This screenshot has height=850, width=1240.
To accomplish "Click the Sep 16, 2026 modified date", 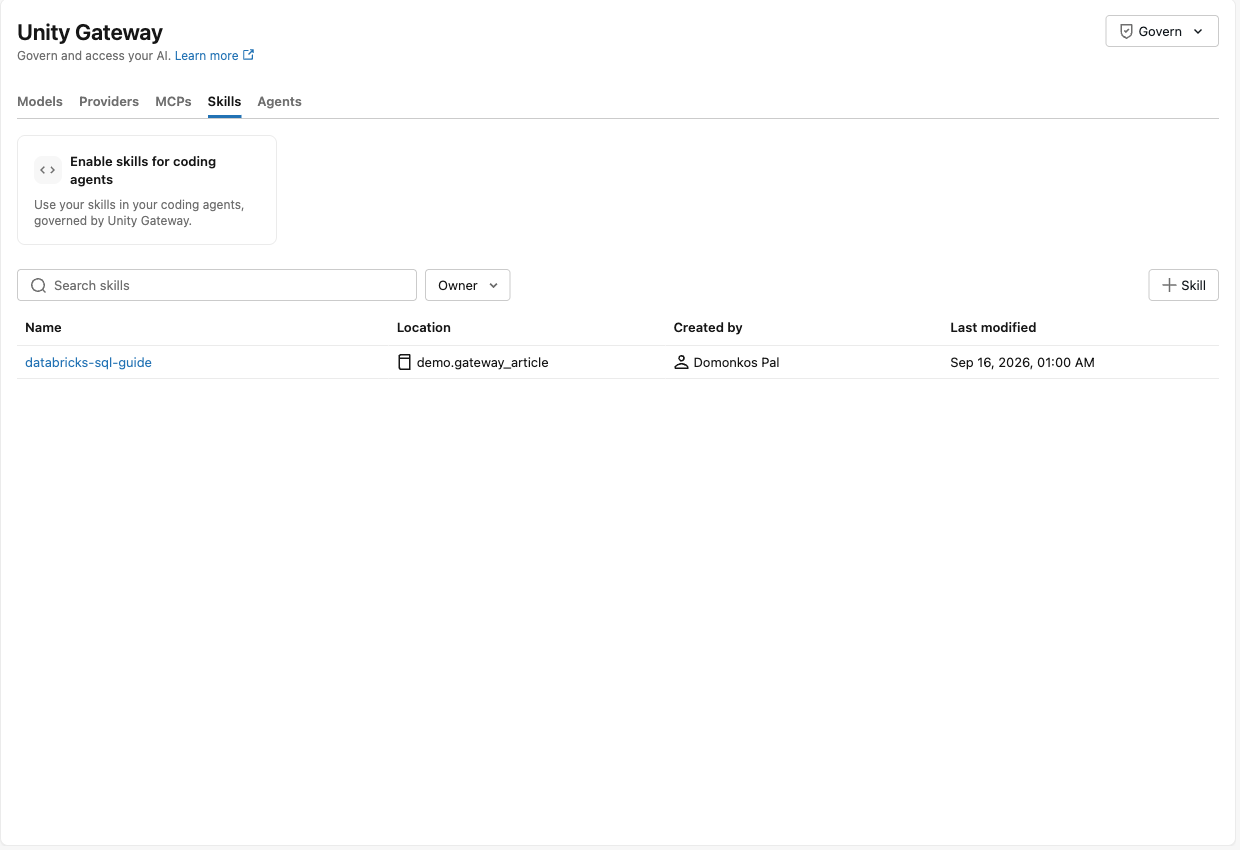I will (1022, 362).
